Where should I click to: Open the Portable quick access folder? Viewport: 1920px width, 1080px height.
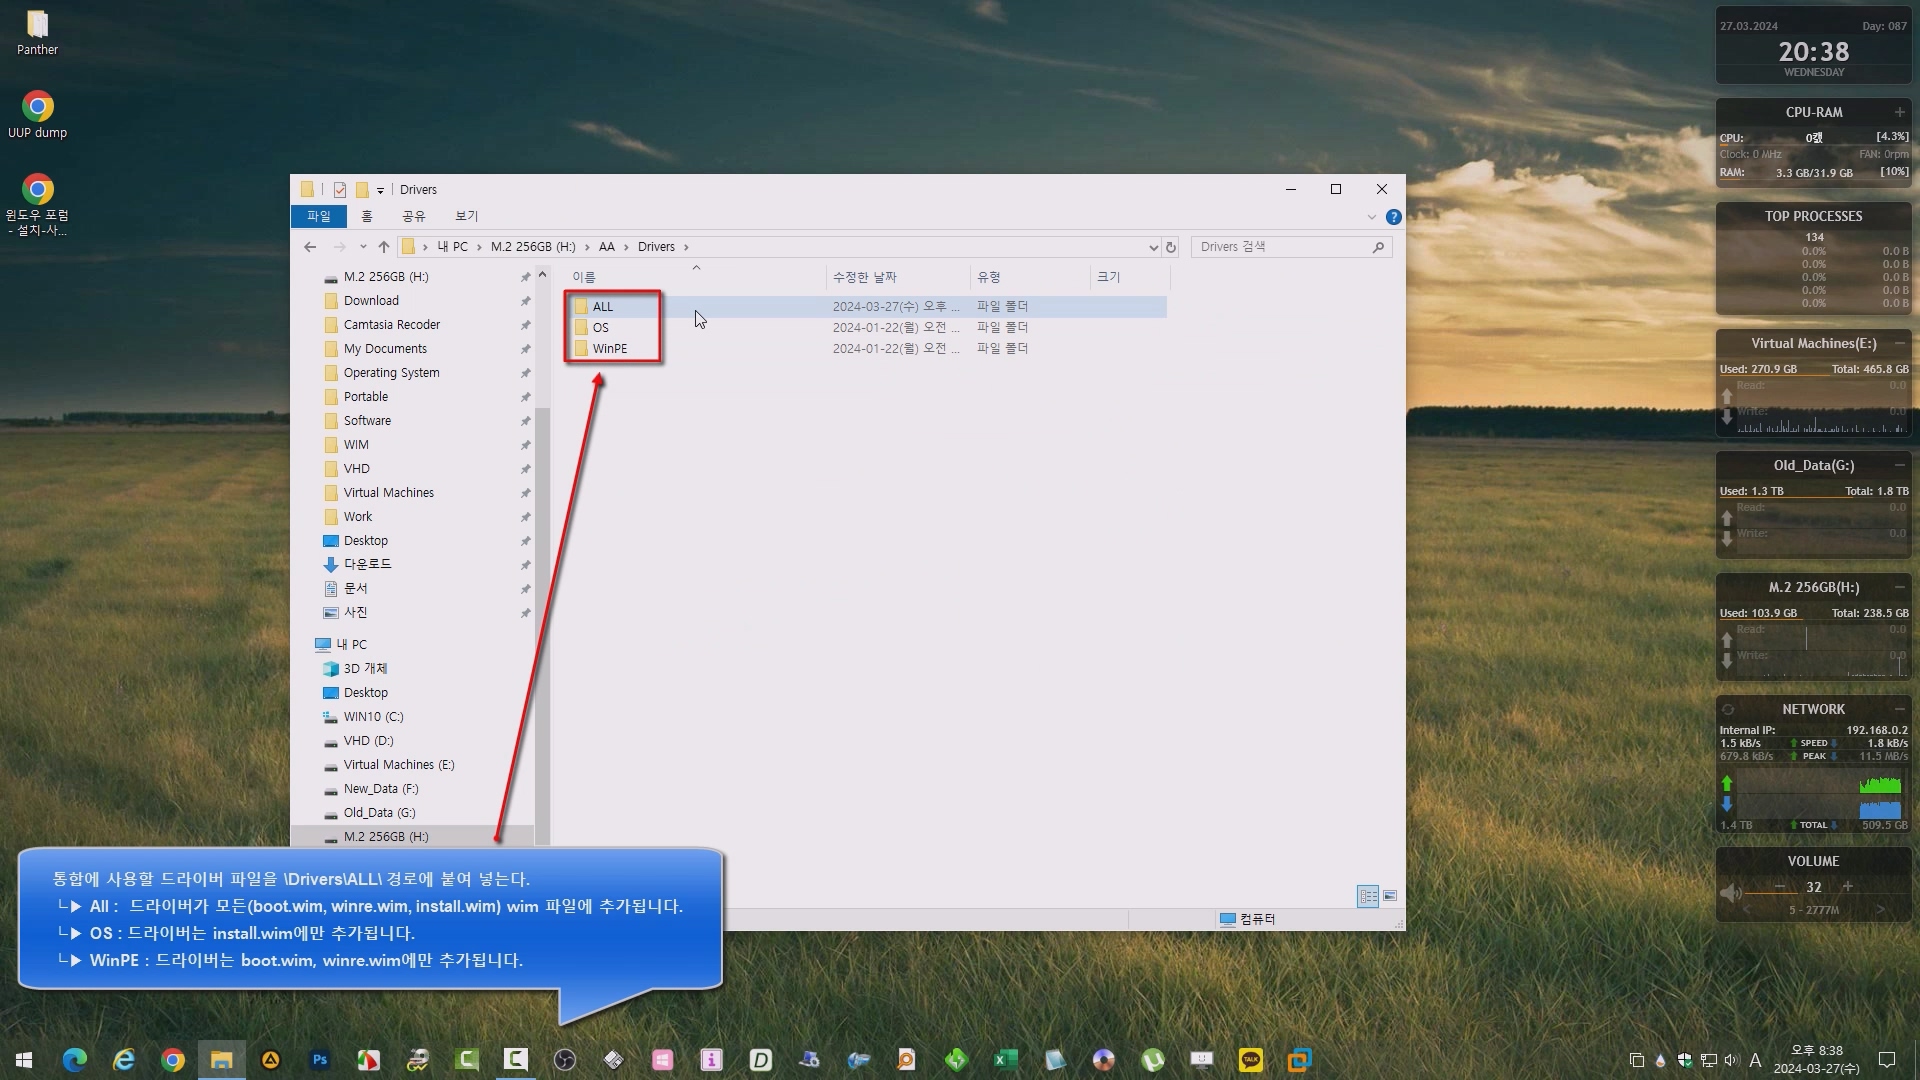click(x=365, y=397)
